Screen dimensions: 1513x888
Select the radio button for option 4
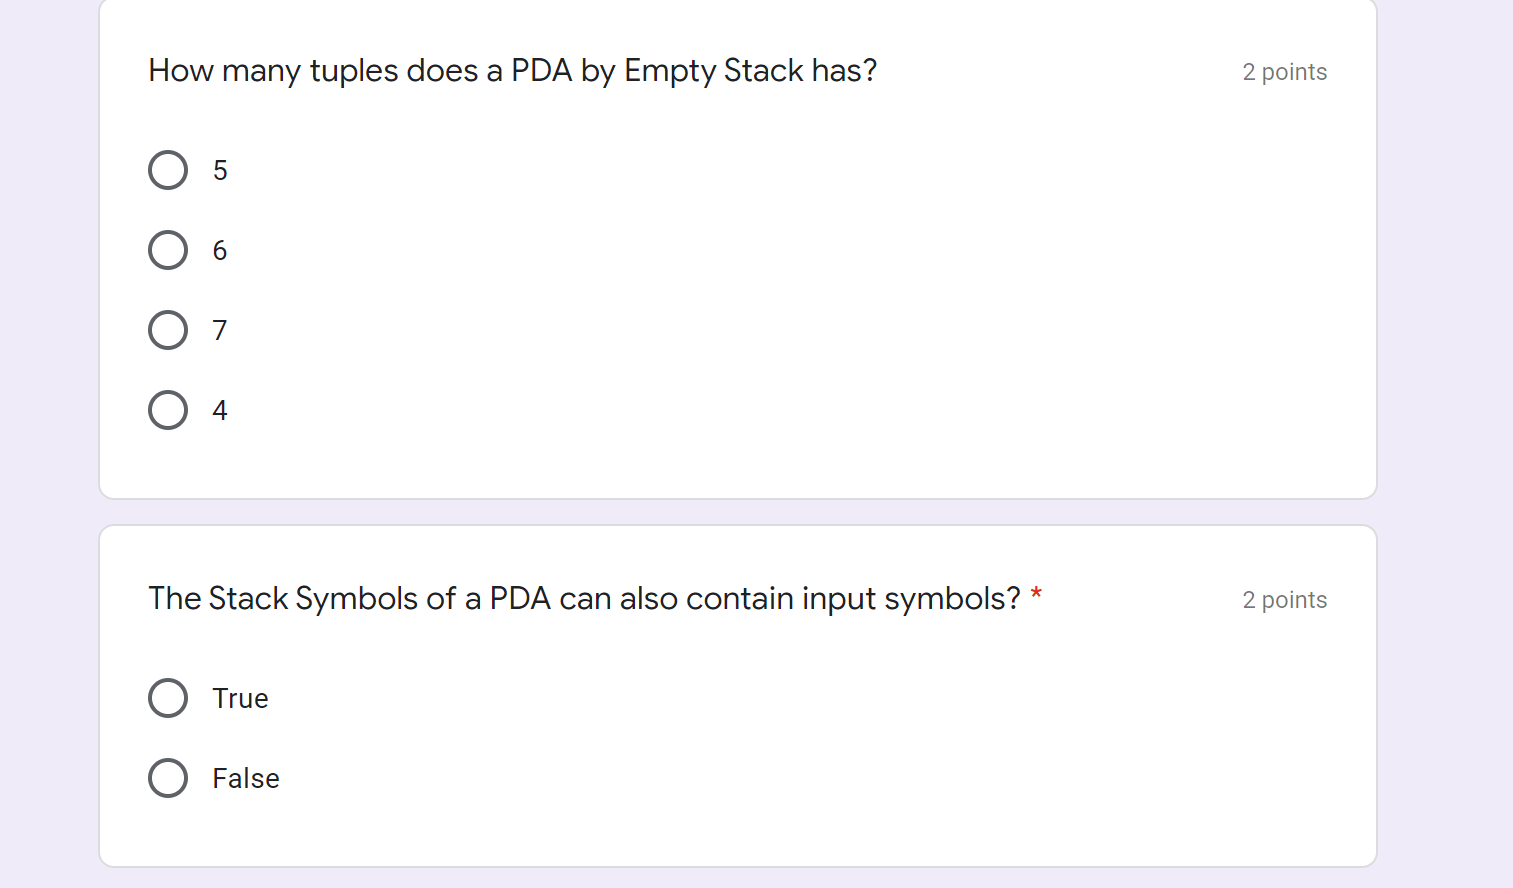point(168,410)
